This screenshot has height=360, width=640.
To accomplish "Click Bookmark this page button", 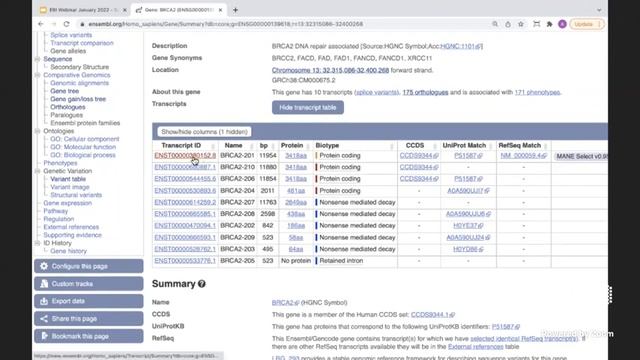I will [x=89, y=336].
